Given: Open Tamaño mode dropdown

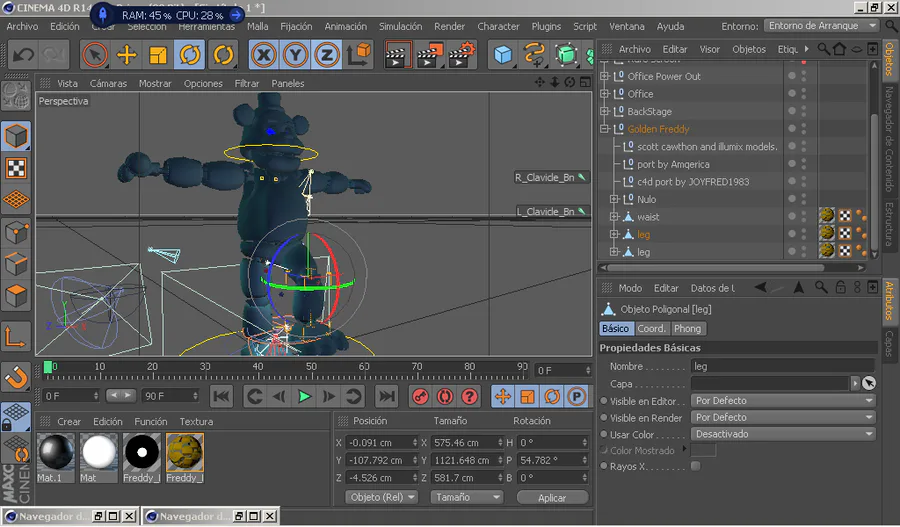Looking at the screenshot, I should pyautogui.click(x=466, y=497).
